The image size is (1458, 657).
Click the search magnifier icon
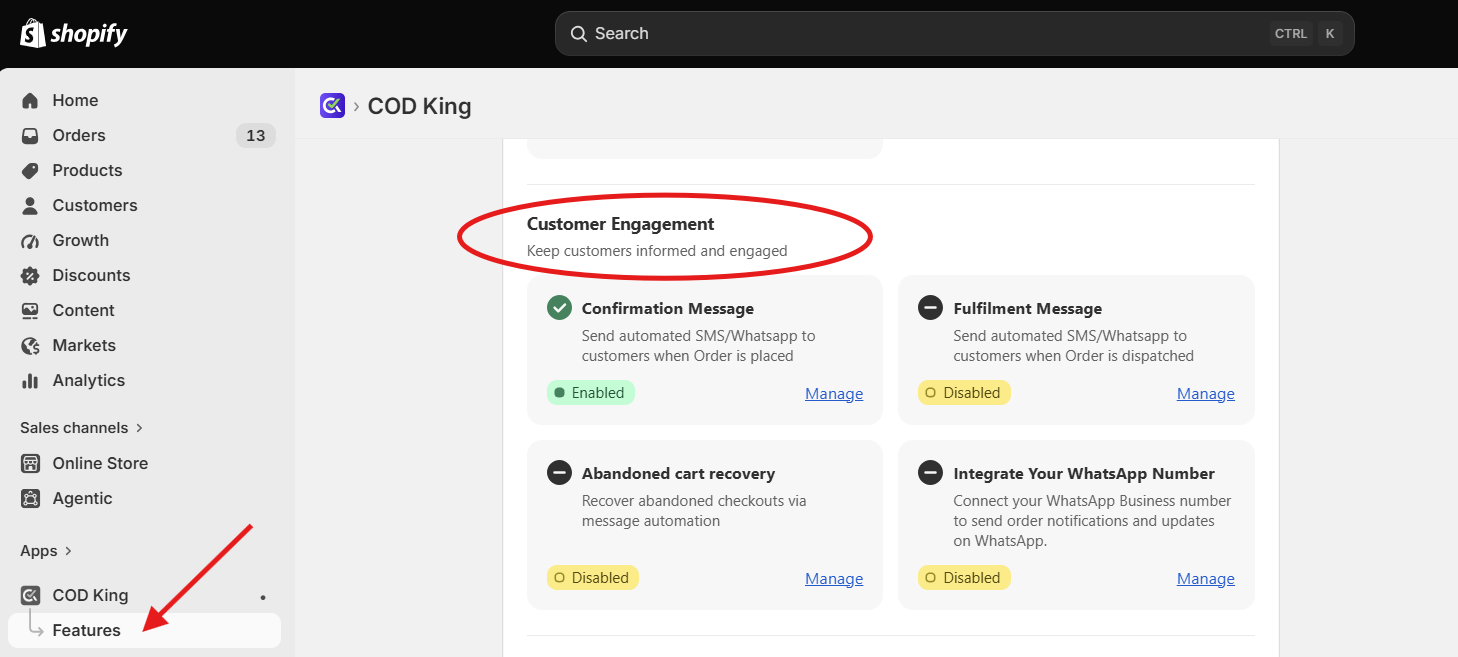[578, 34]
